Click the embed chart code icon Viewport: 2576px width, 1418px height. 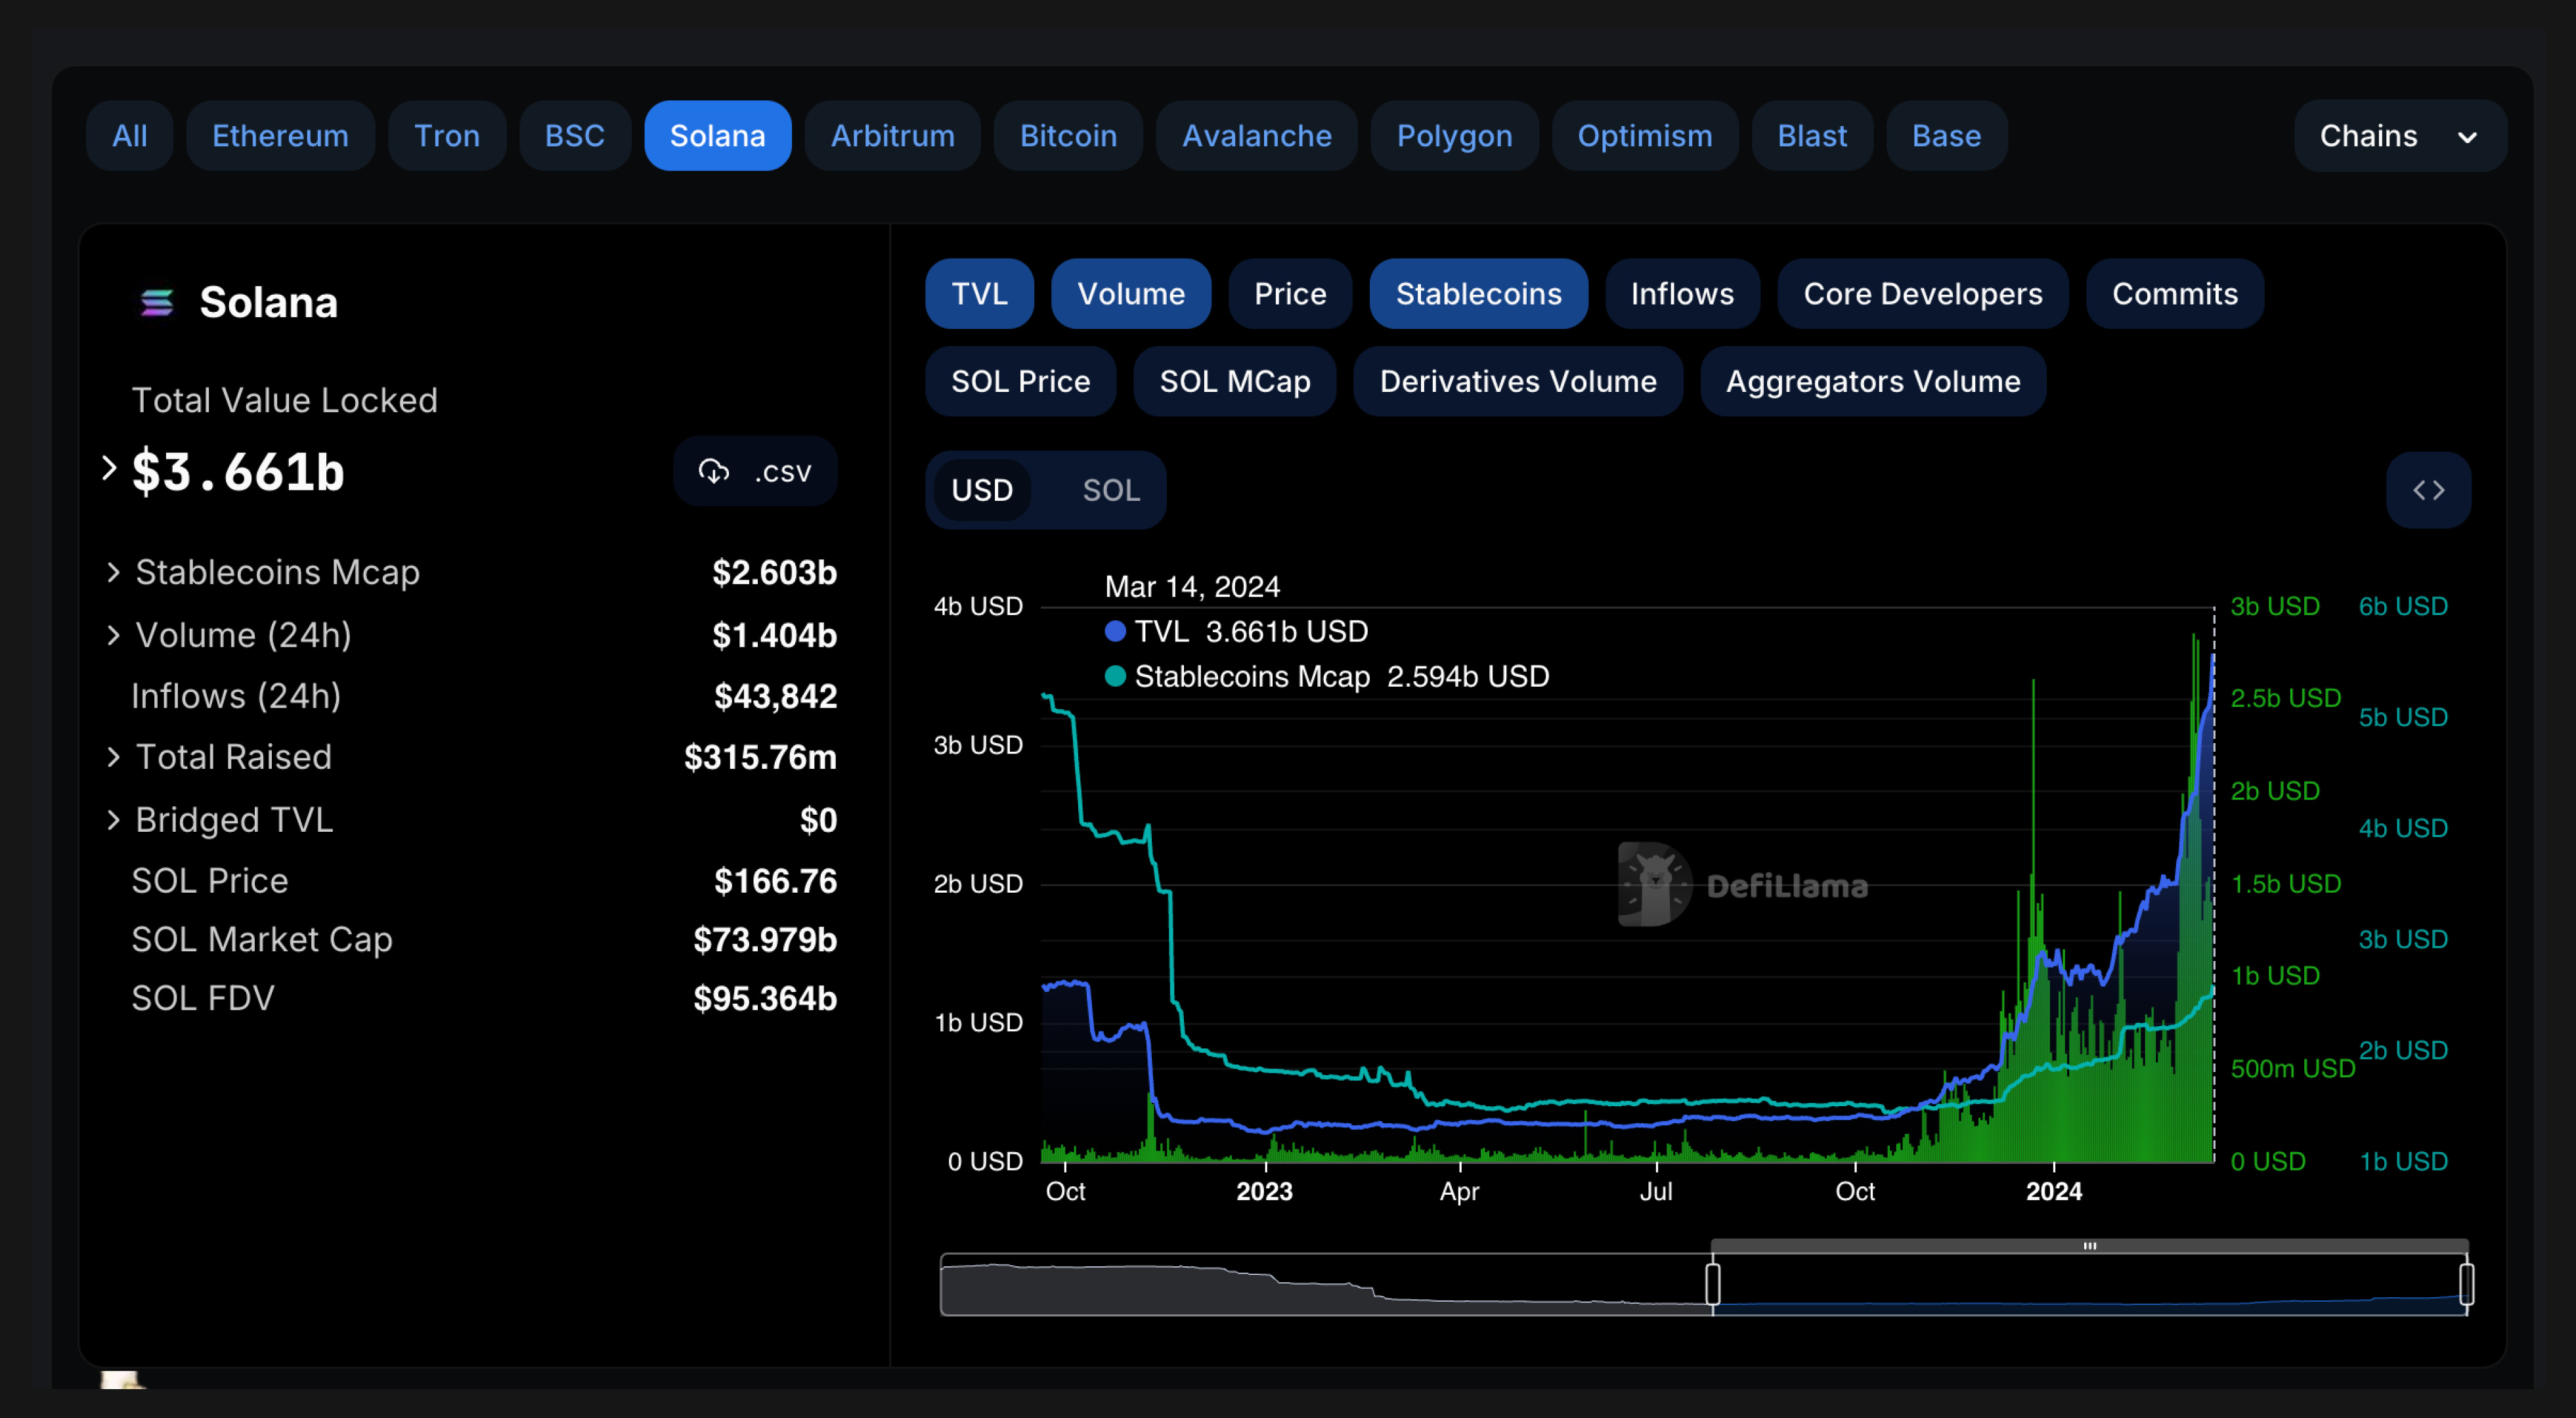pyautogui.click(x=2428, y=490)
